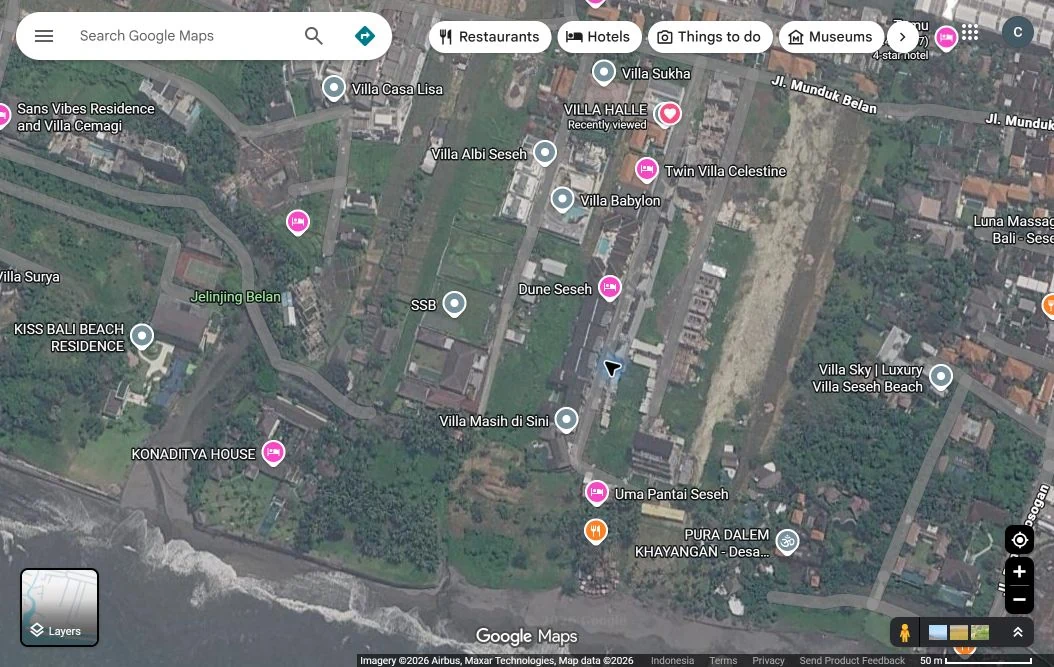
Task: Select the Dune Seseh hotel pin
Action: [x=610, y=288]
